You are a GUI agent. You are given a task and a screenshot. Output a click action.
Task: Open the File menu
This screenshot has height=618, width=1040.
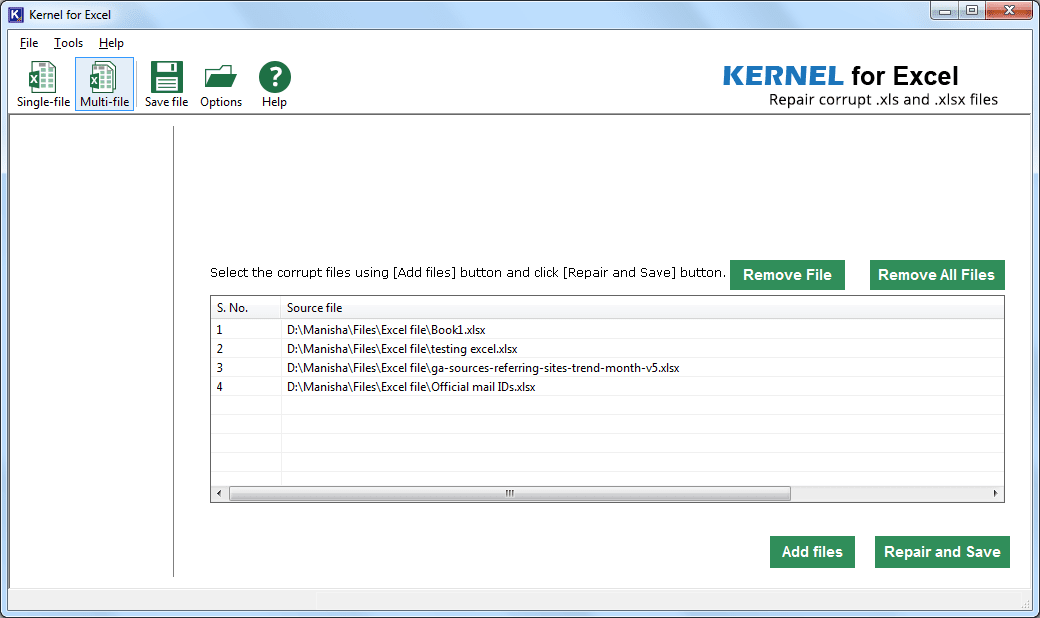pyautogui.click(x=29, y=42)
